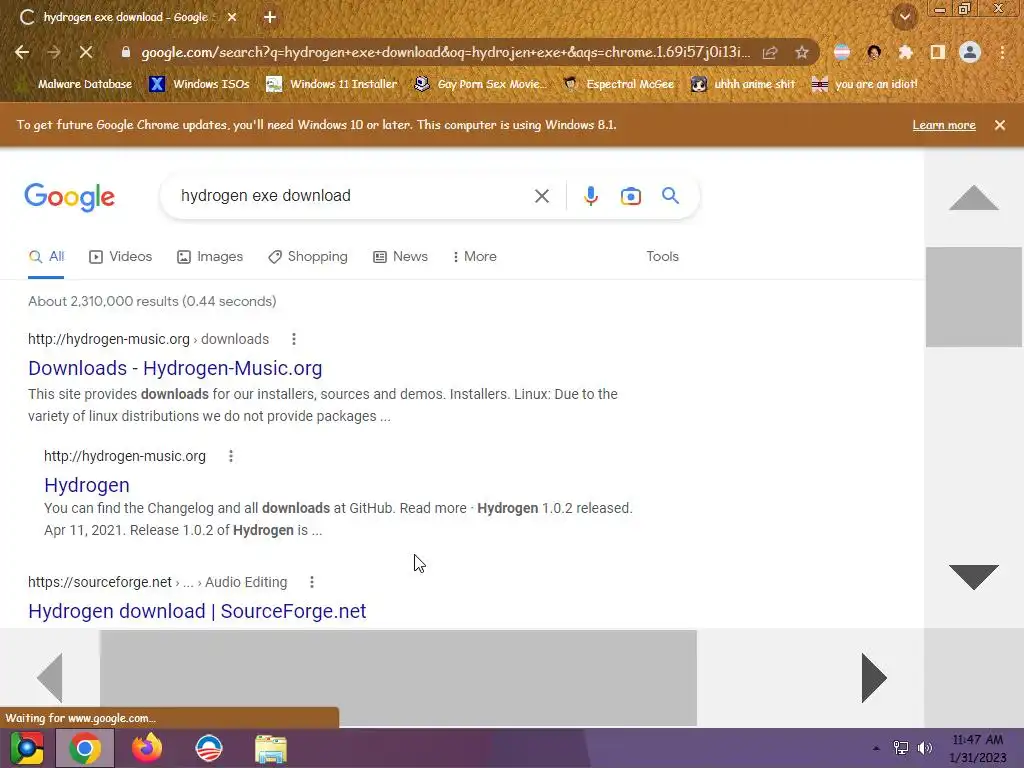1024x768 pixels.
Task: Open options menu beside http://hydrogen-music.org
Action: tap(231, 456)
